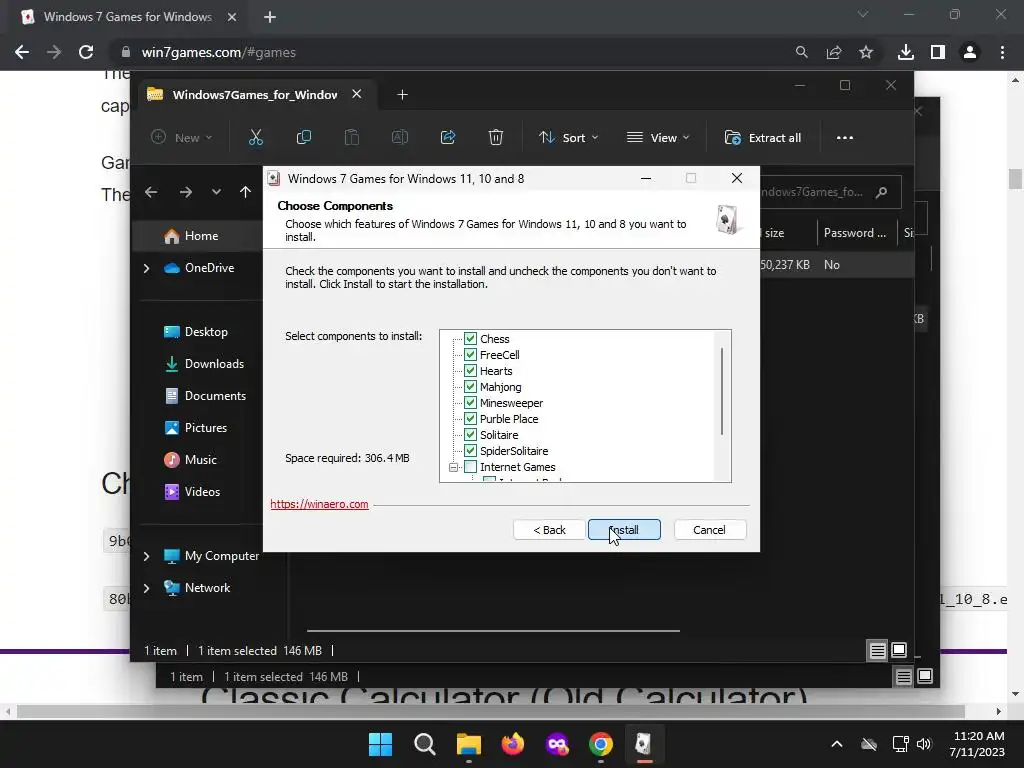
Task: Open Windows Start button
Action: pyautogui.click(x=380, y=744)
